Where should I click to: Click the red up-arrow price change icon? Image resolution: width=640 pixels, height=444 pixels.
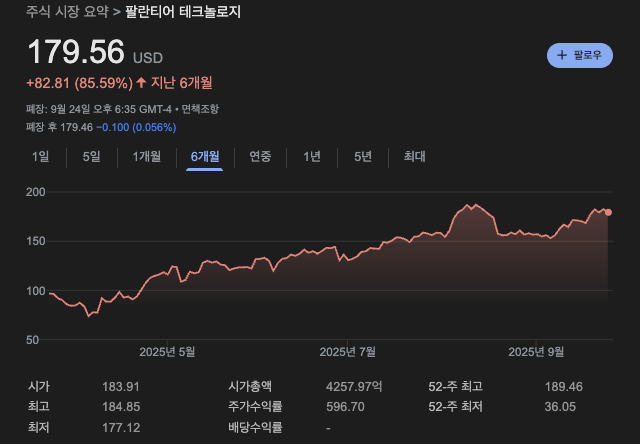pyautogui.click(x=141, y=83)
